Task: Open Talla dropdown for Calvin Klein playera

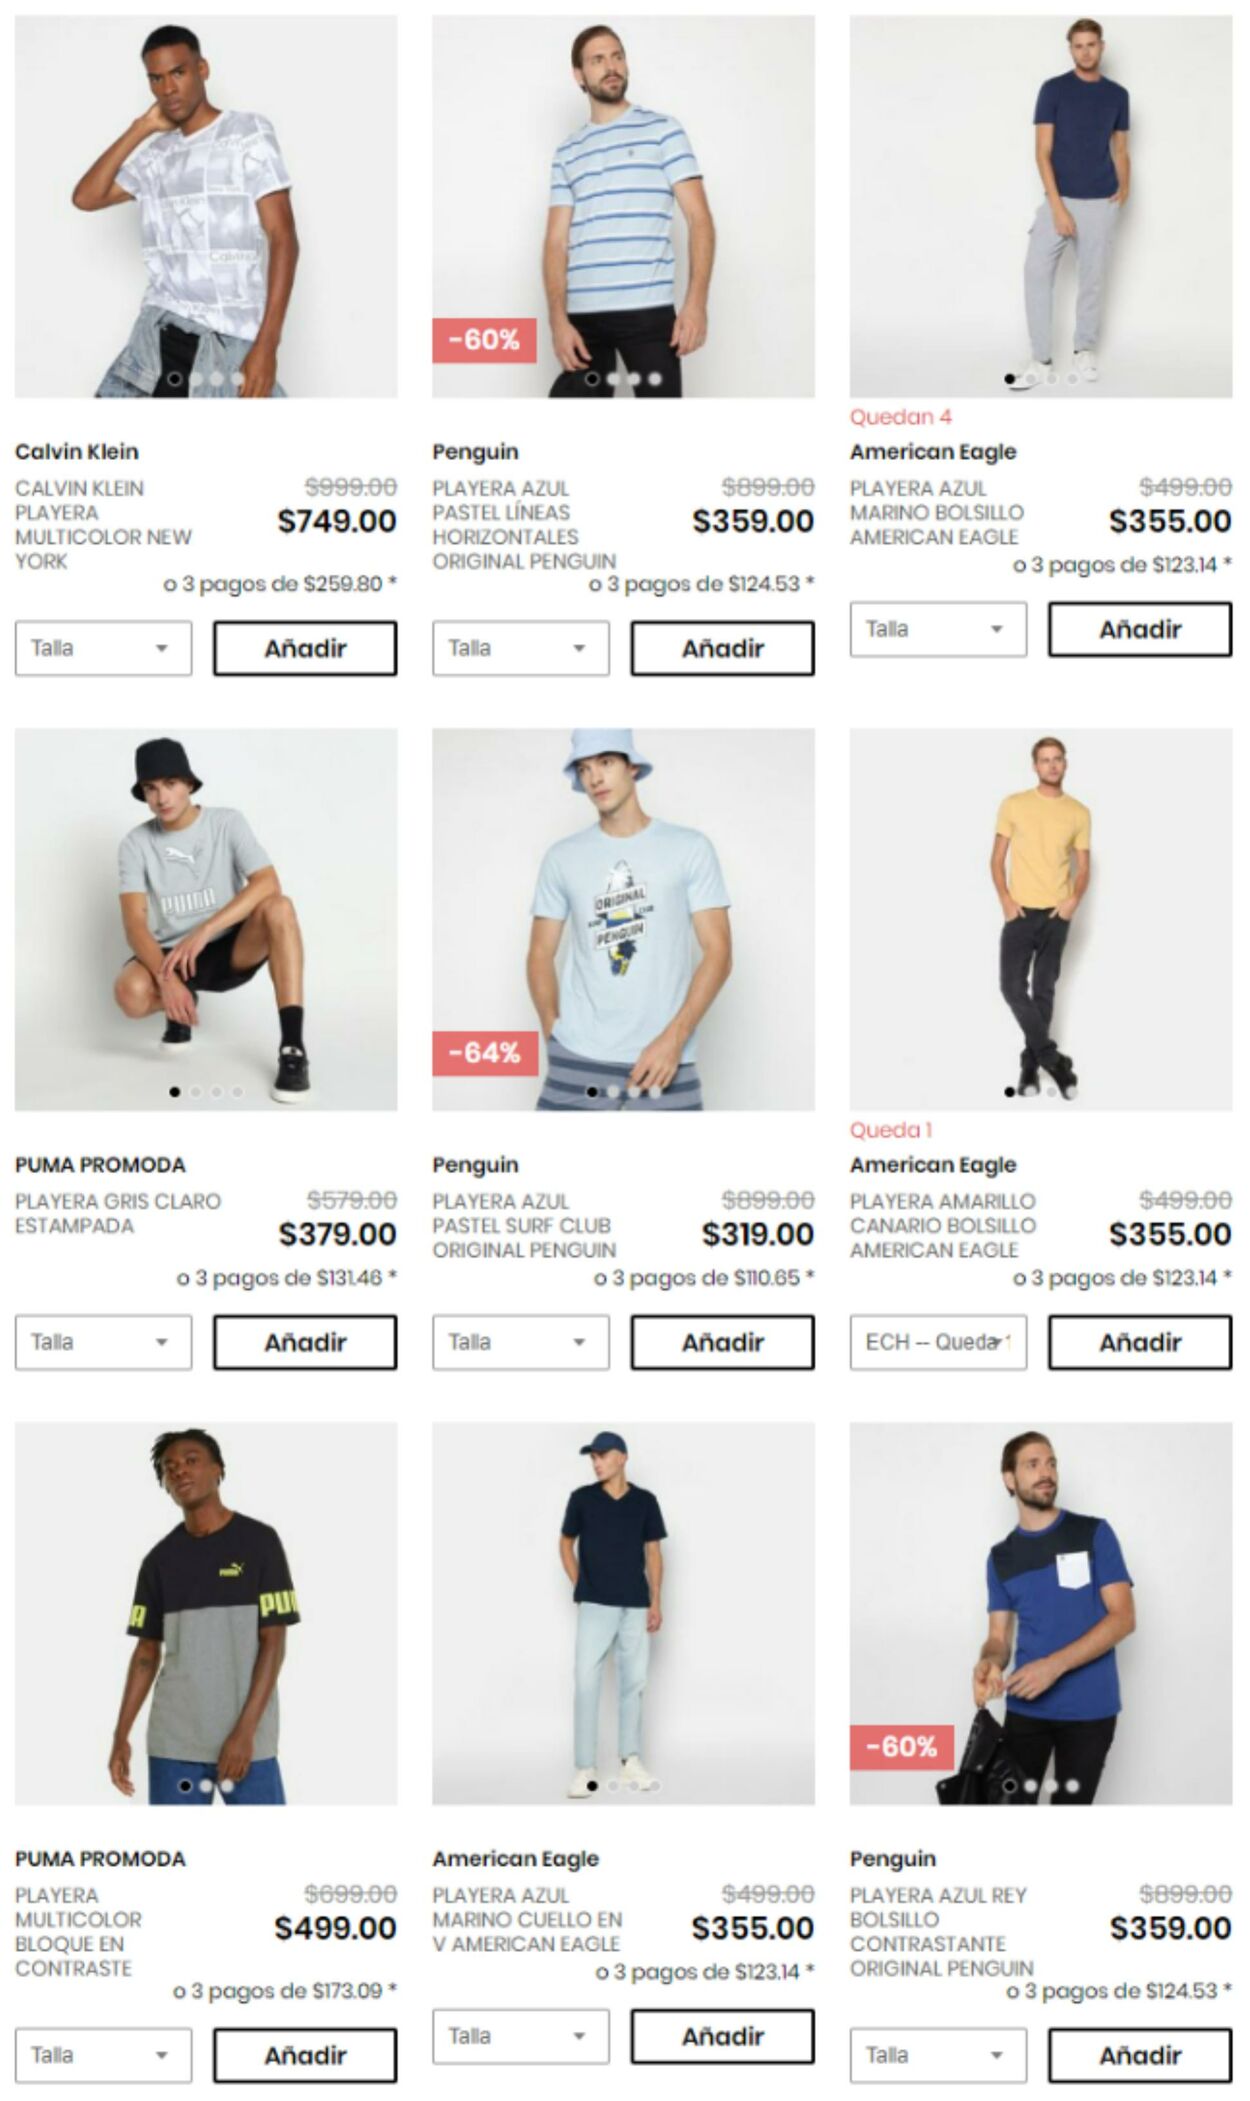Action: (x=103, y=648)
